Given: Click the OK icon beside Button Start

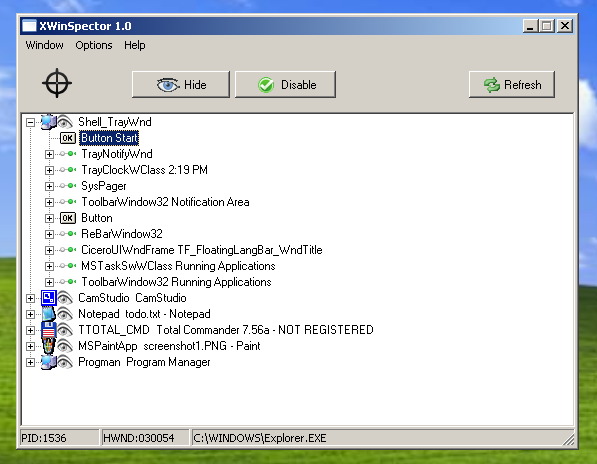Looking at the screenshot, I should [68, 138].
